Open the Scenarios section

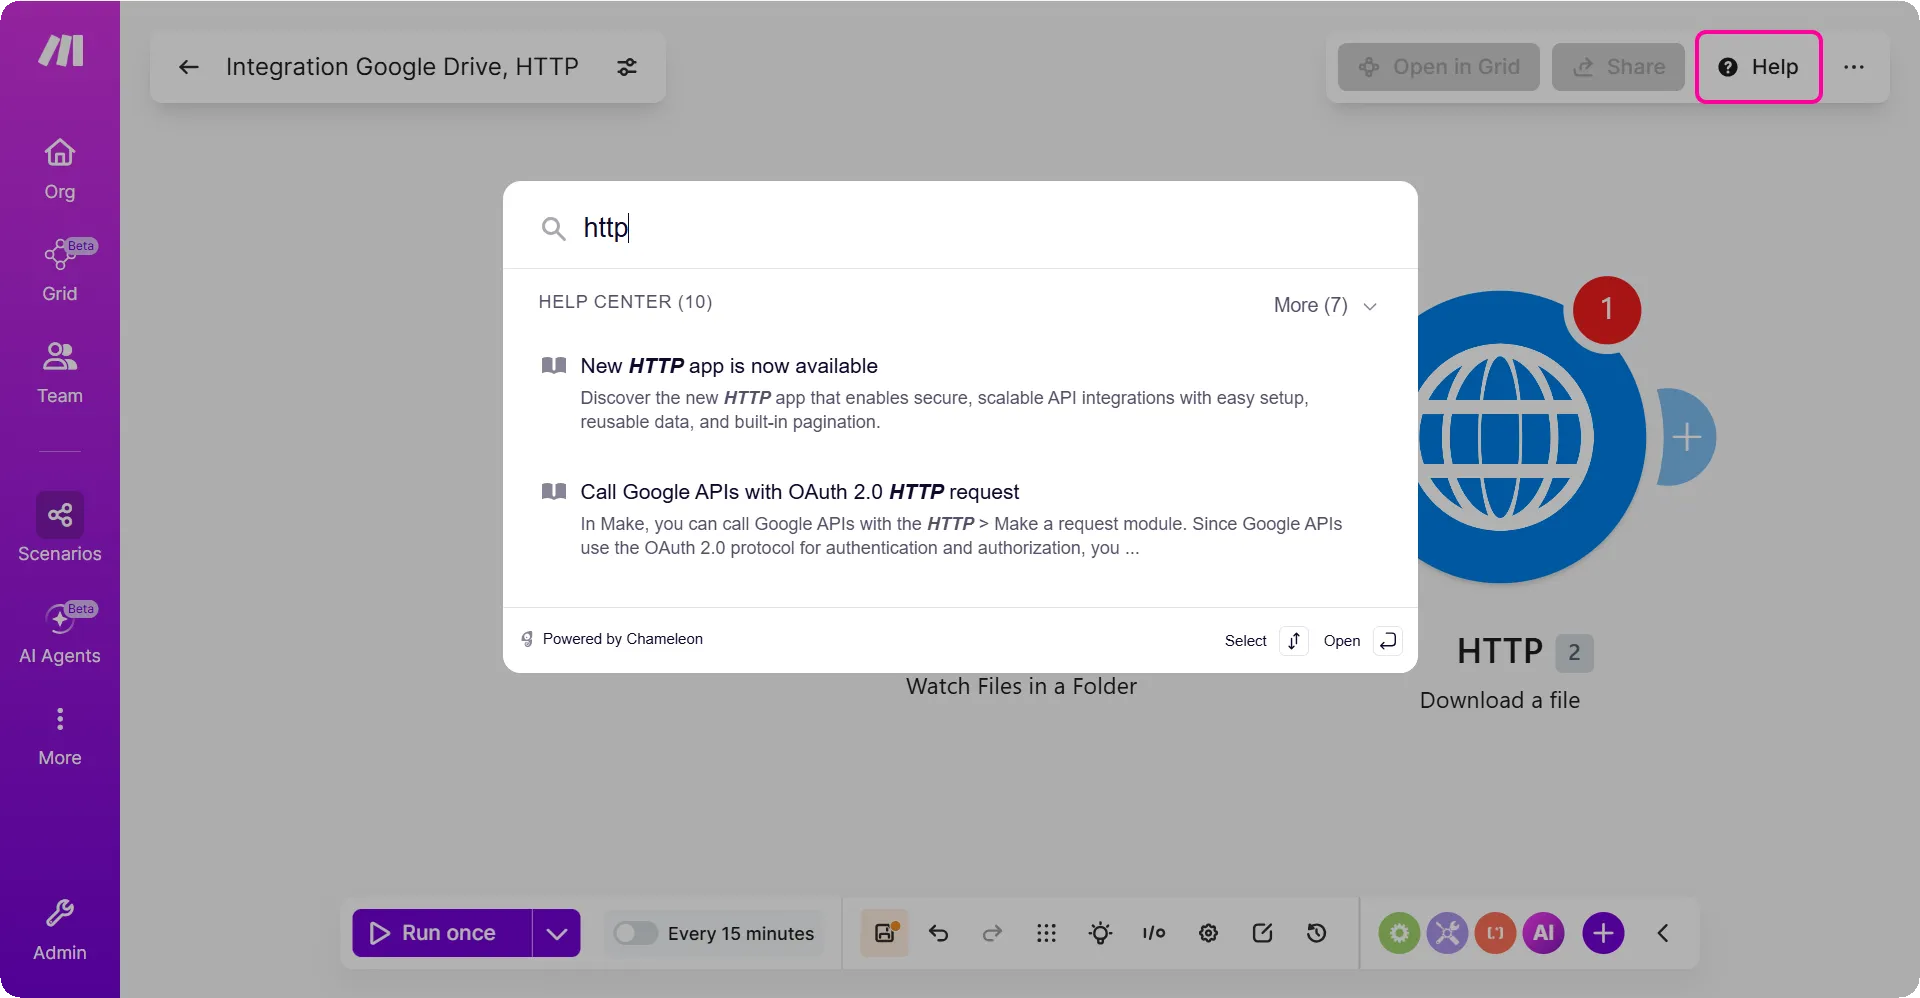pyautogui.click(x=60, y=528)
